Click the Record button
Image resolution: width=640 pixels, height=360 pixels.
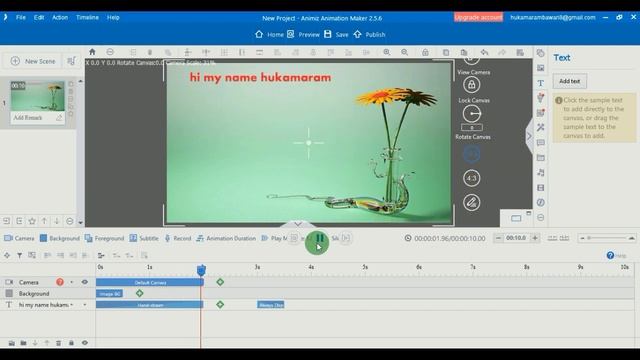[178, 238]
